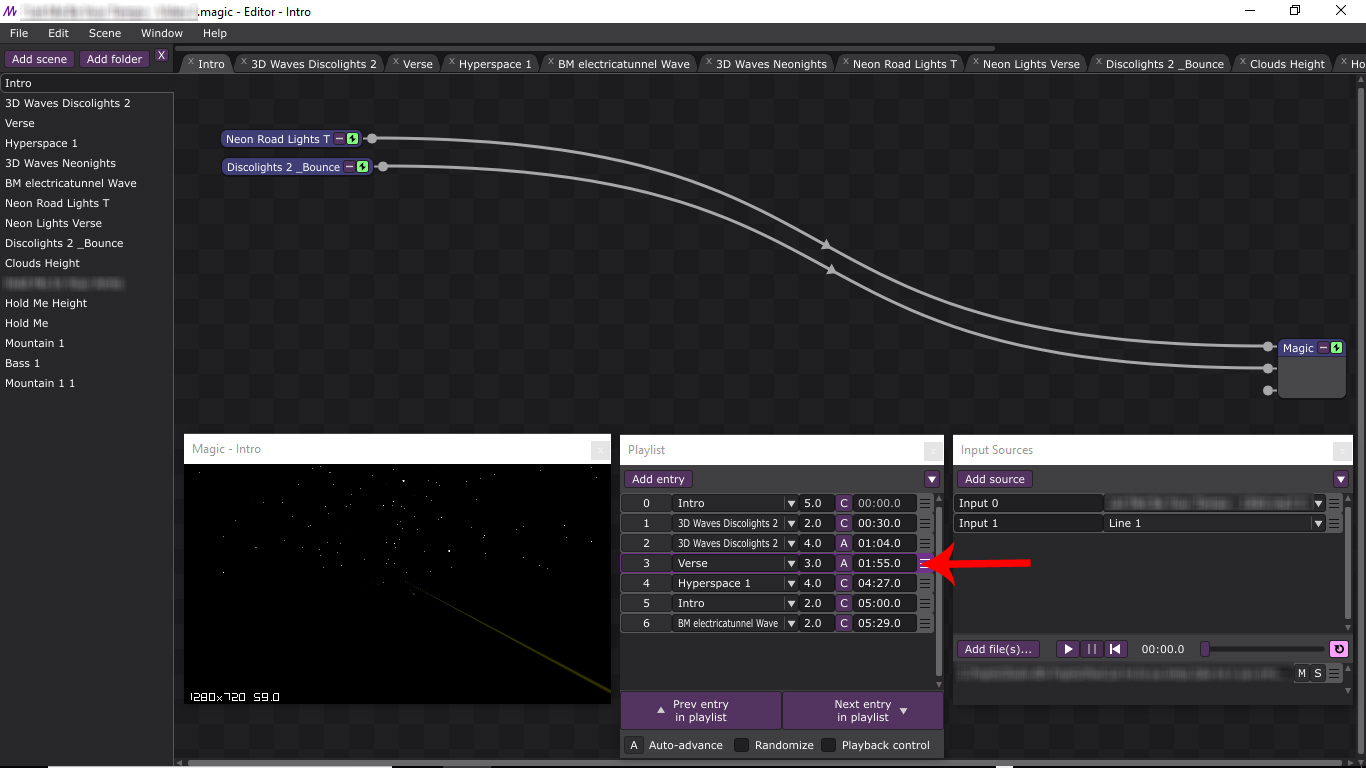Viewport: 1366px width, 768px height.
Task: Open scene dropdown for Hyperspace 1 entry
Action: 791,583
